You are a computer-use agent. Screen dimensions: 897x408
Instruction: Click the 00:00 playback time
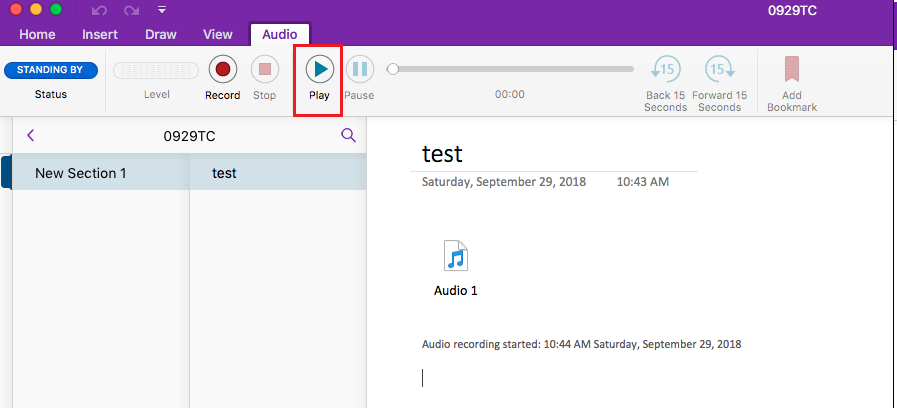pos(510,94)
